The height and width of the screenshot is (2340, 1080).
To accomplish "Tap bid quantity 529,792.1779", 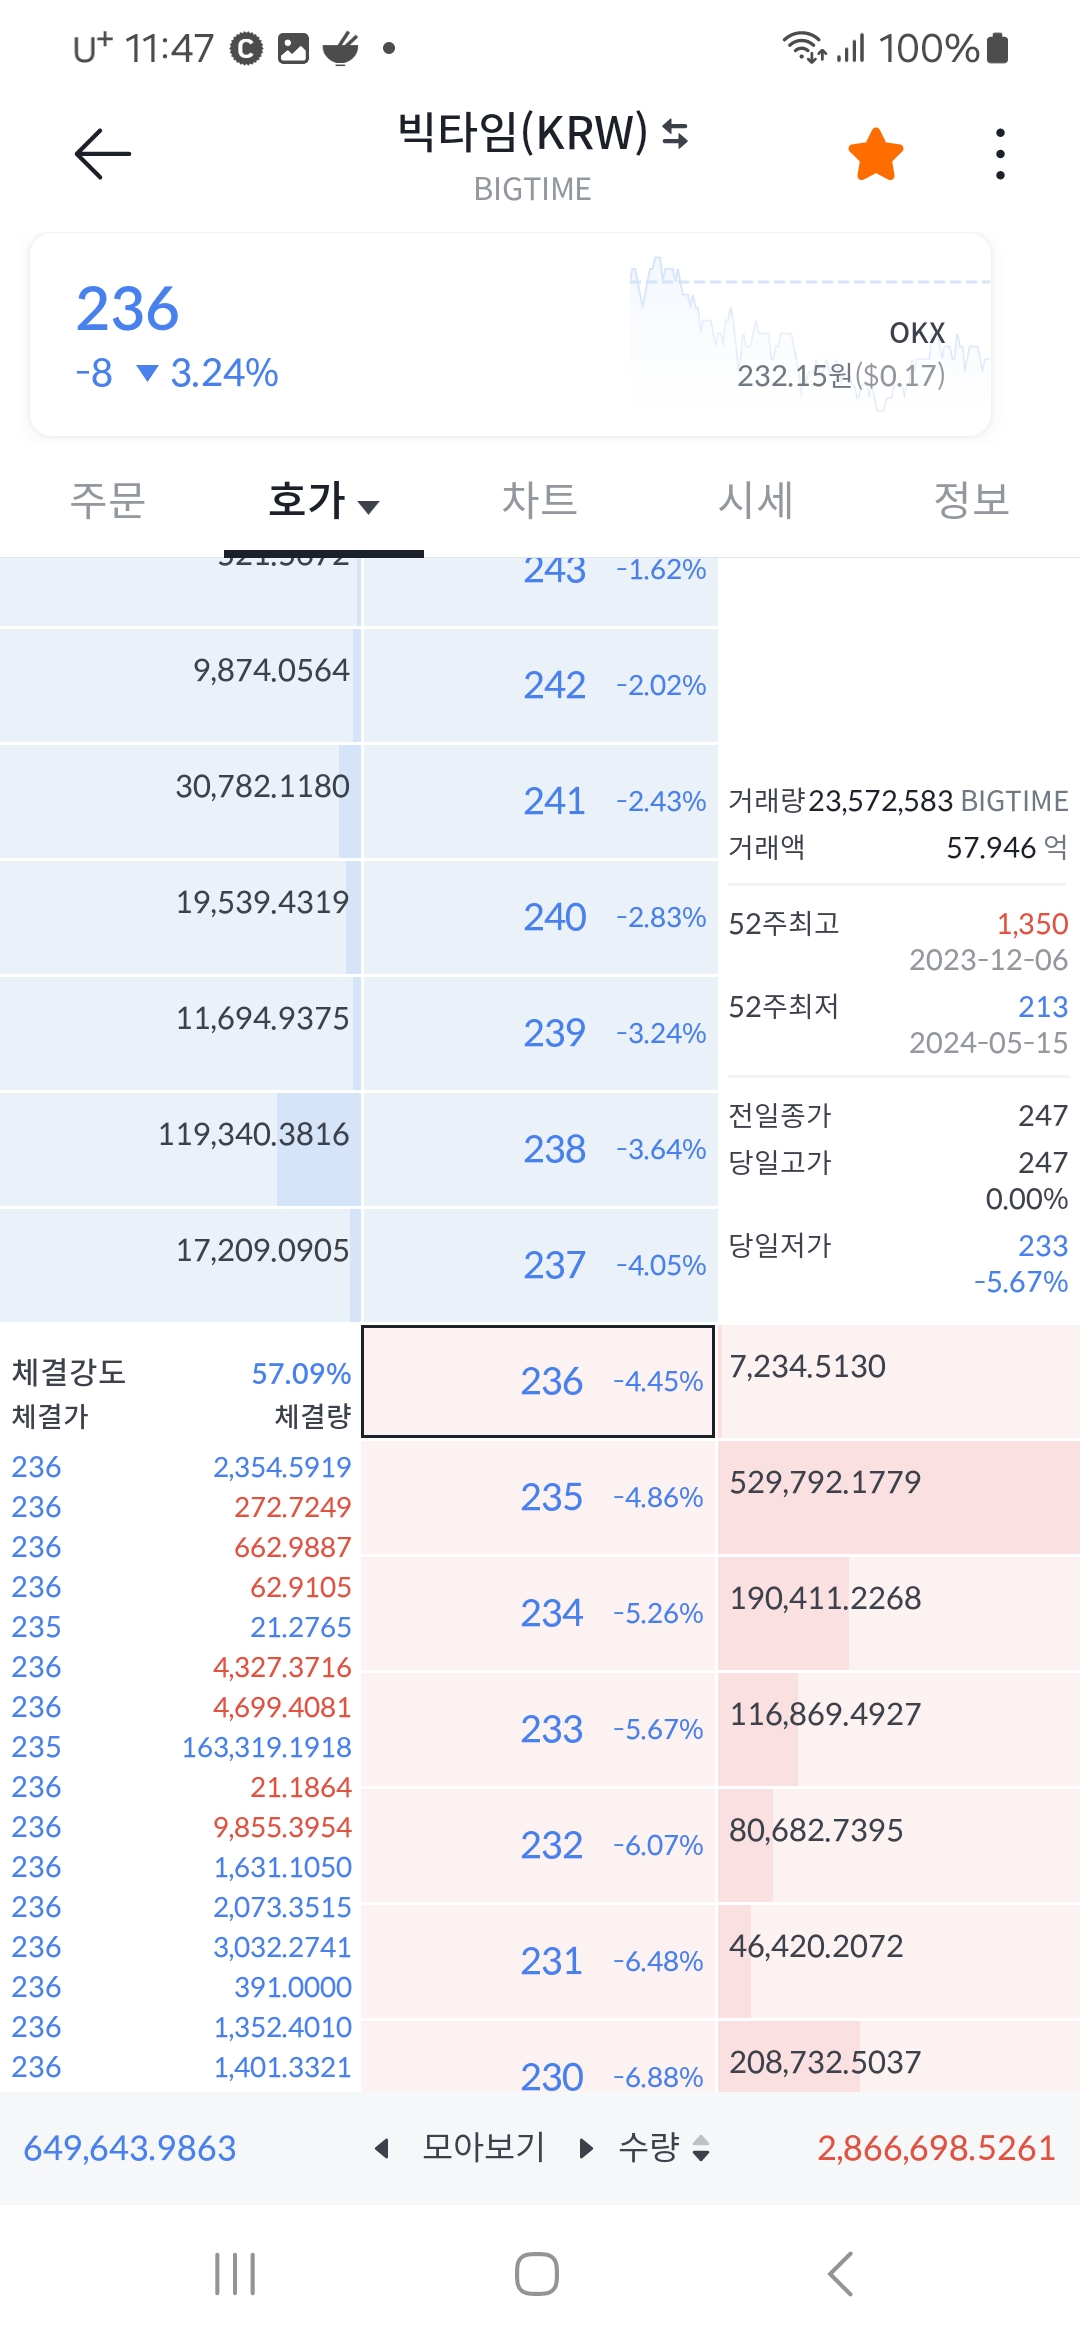I will 825,1483.
